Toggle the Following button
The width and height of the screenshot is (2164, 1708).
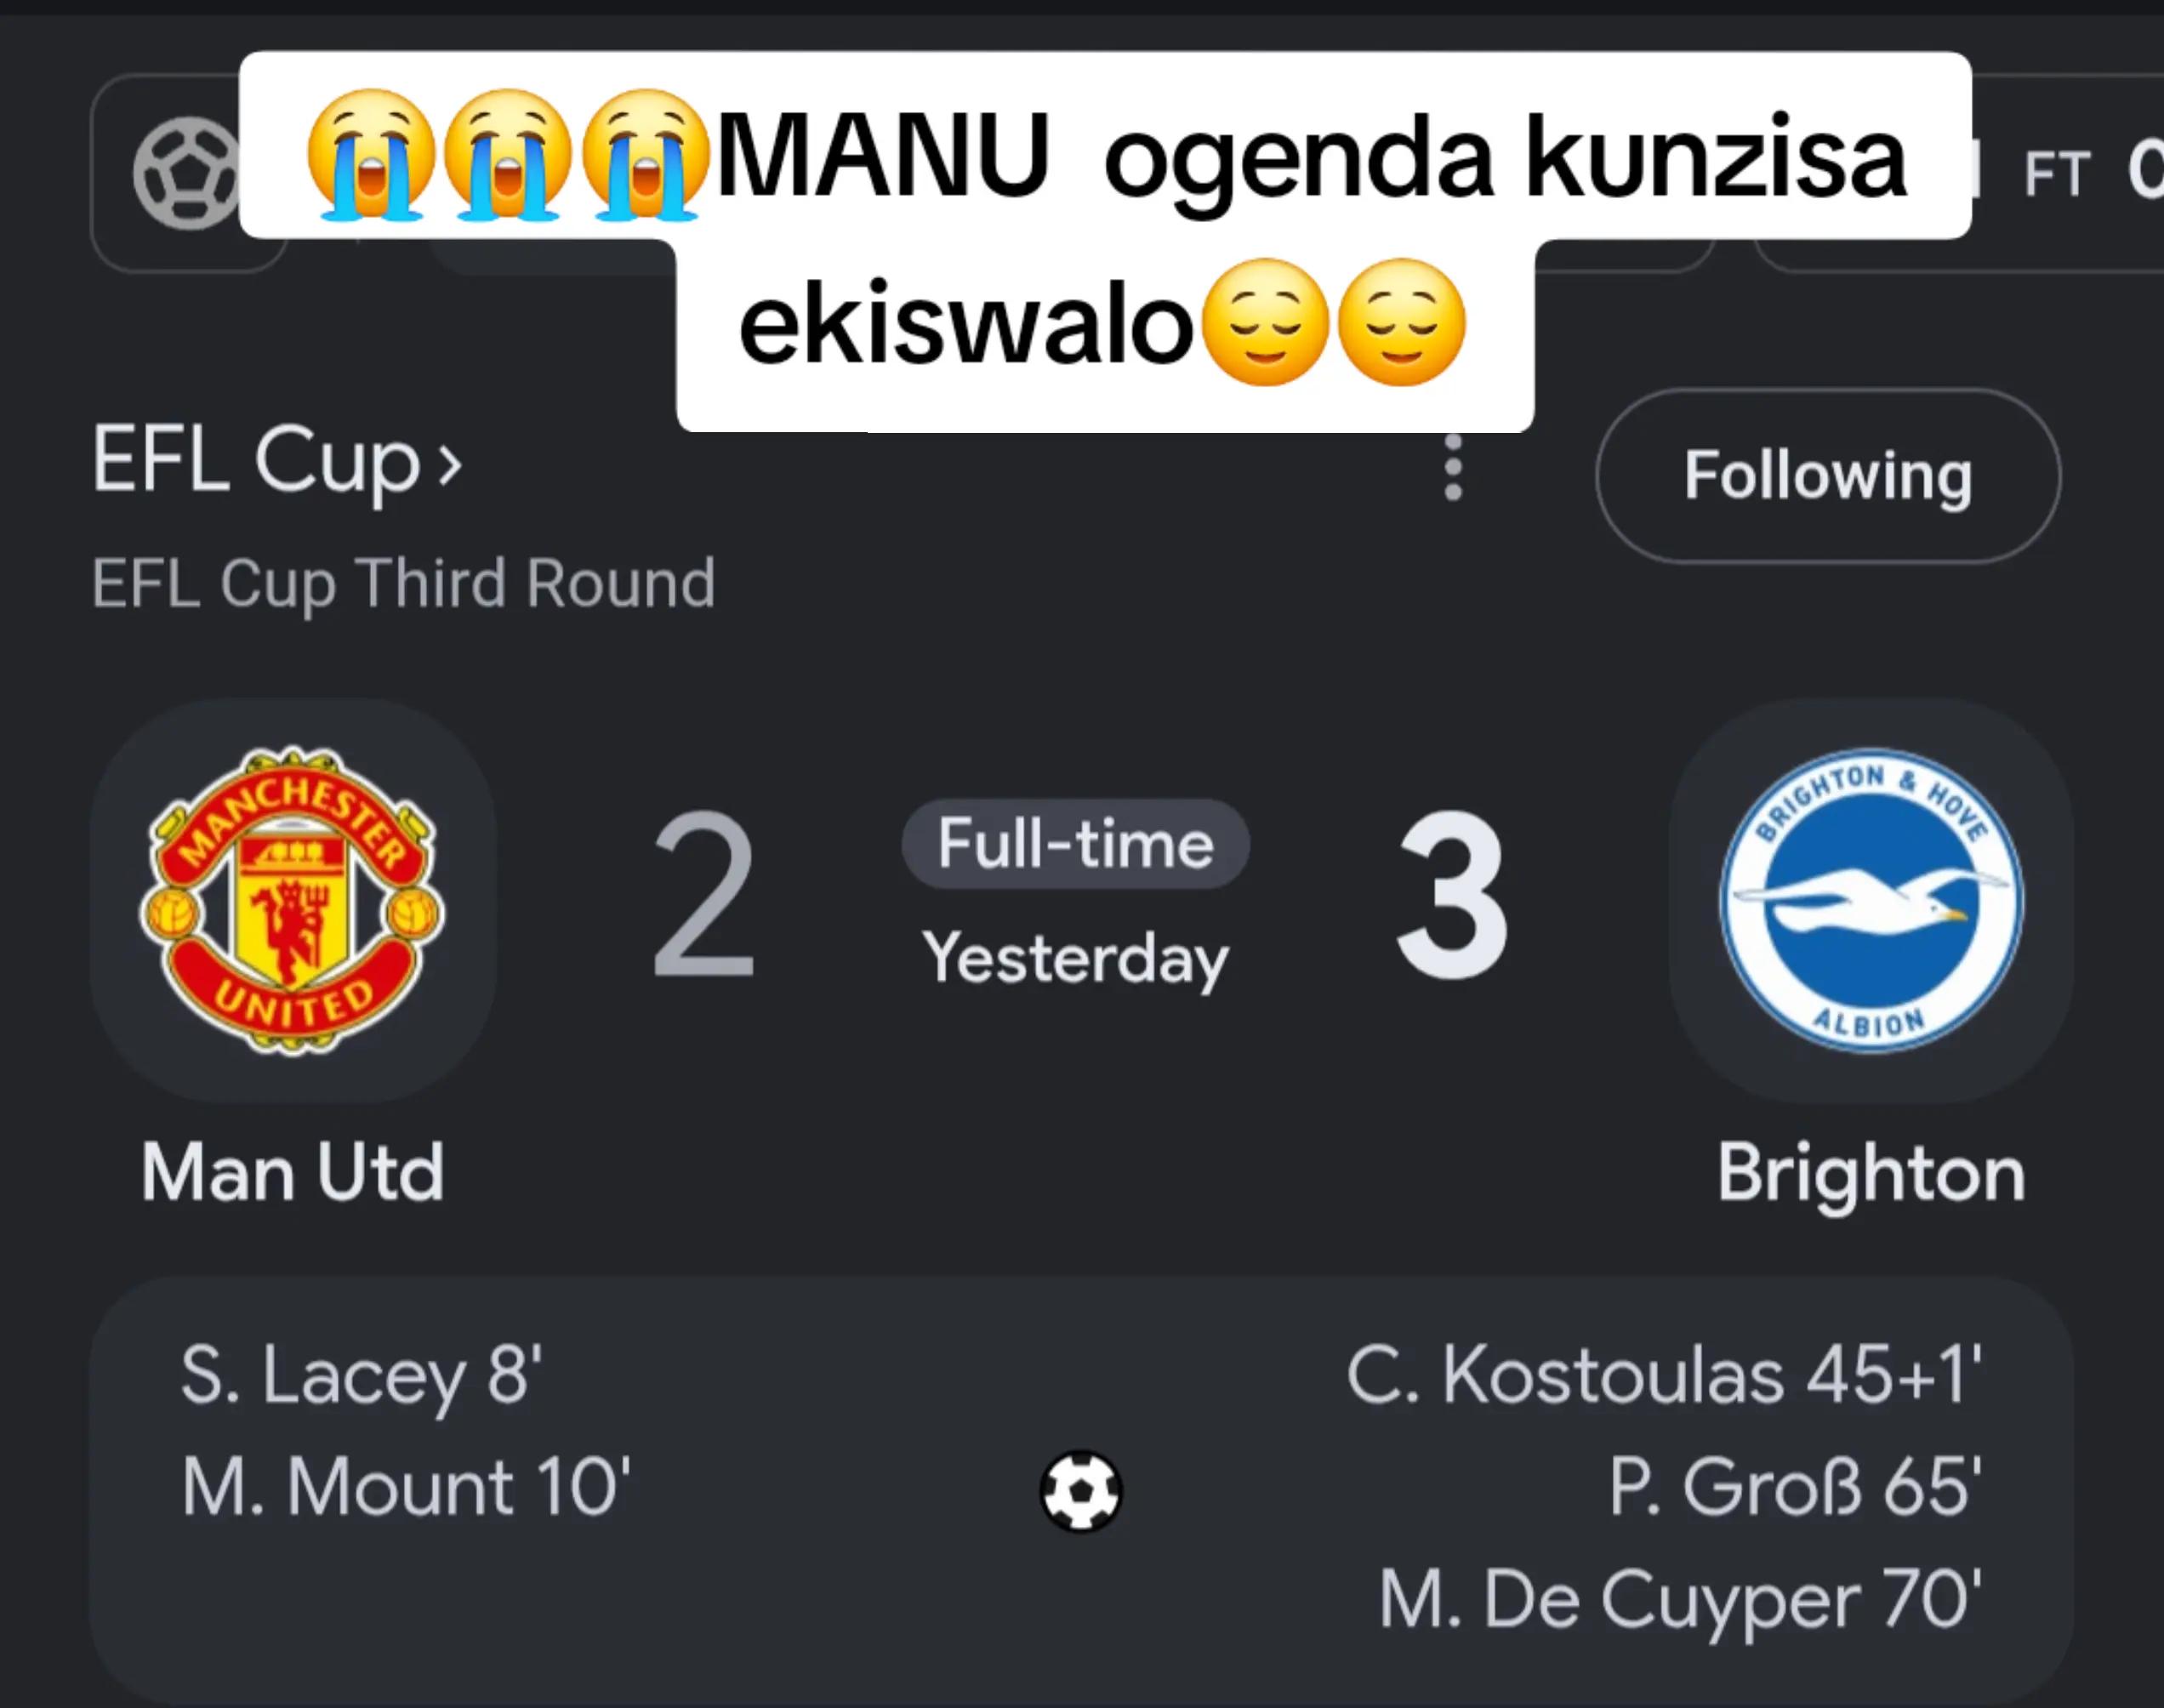coord(1828,475)
